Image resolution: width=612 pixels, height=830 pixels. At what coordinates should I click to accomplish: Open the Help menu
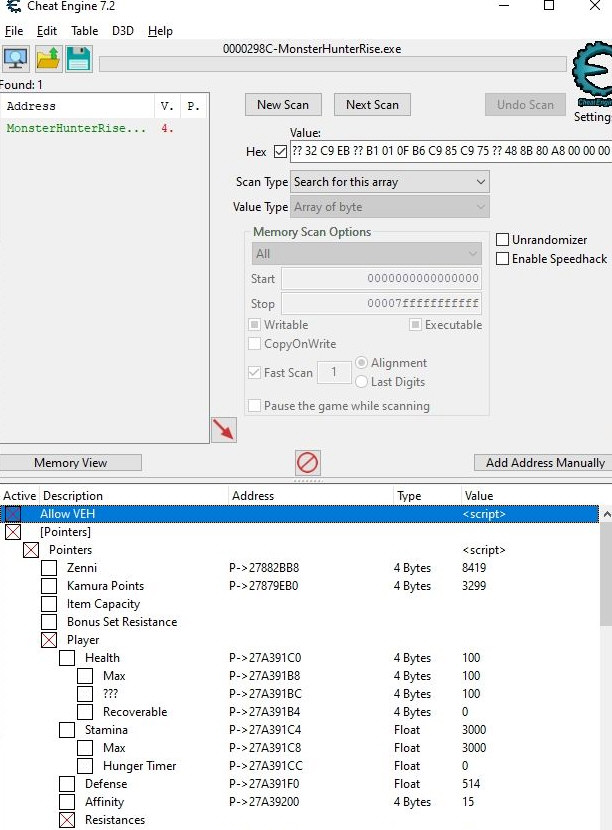[160, 31]
